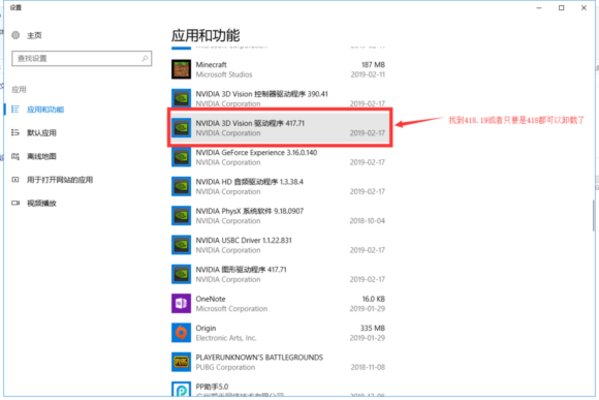The height and width of the screenshot is (400, 599).
Task: Click PLAYERUNKNOWN'S BATTLEGROUNDS icon
Action: (181, 362)
